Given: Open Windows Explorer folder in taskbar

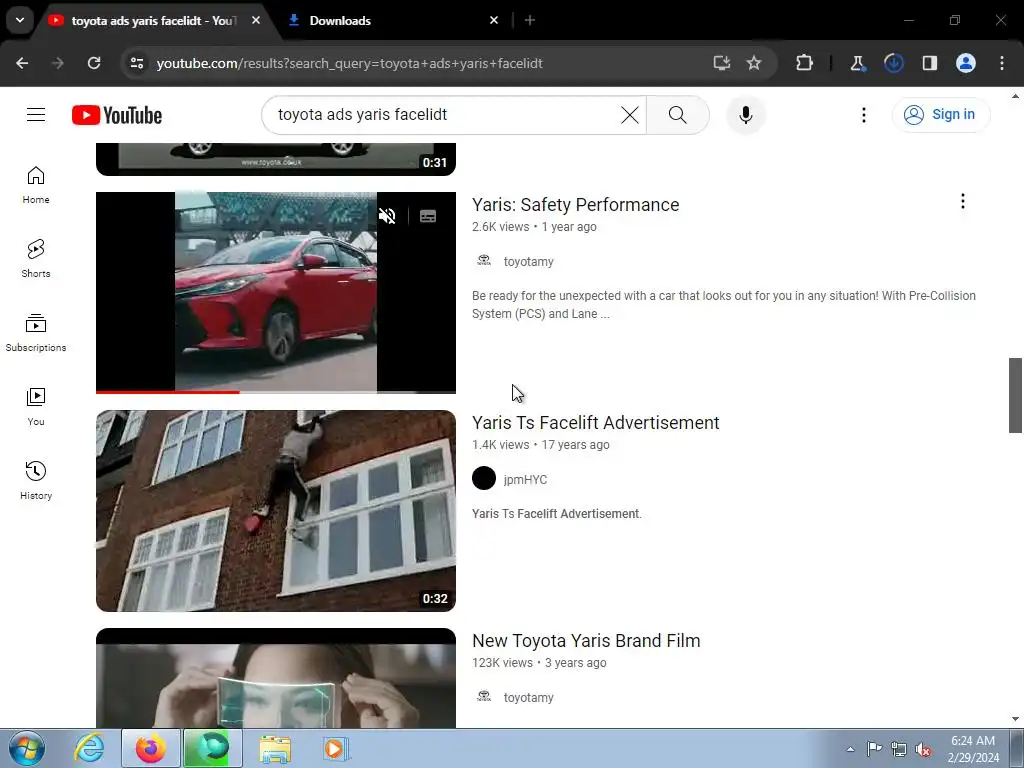Looking at the screenshot, I should 276,748.
